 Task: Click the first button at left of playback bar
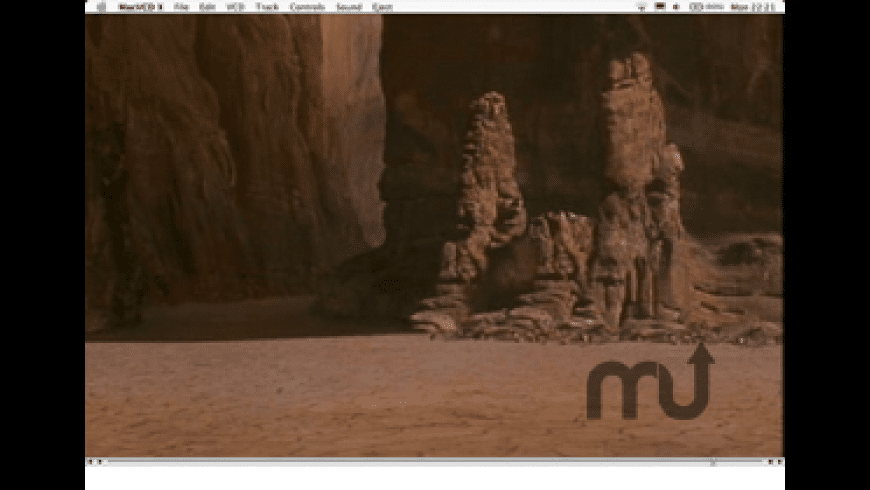[90, 462]
